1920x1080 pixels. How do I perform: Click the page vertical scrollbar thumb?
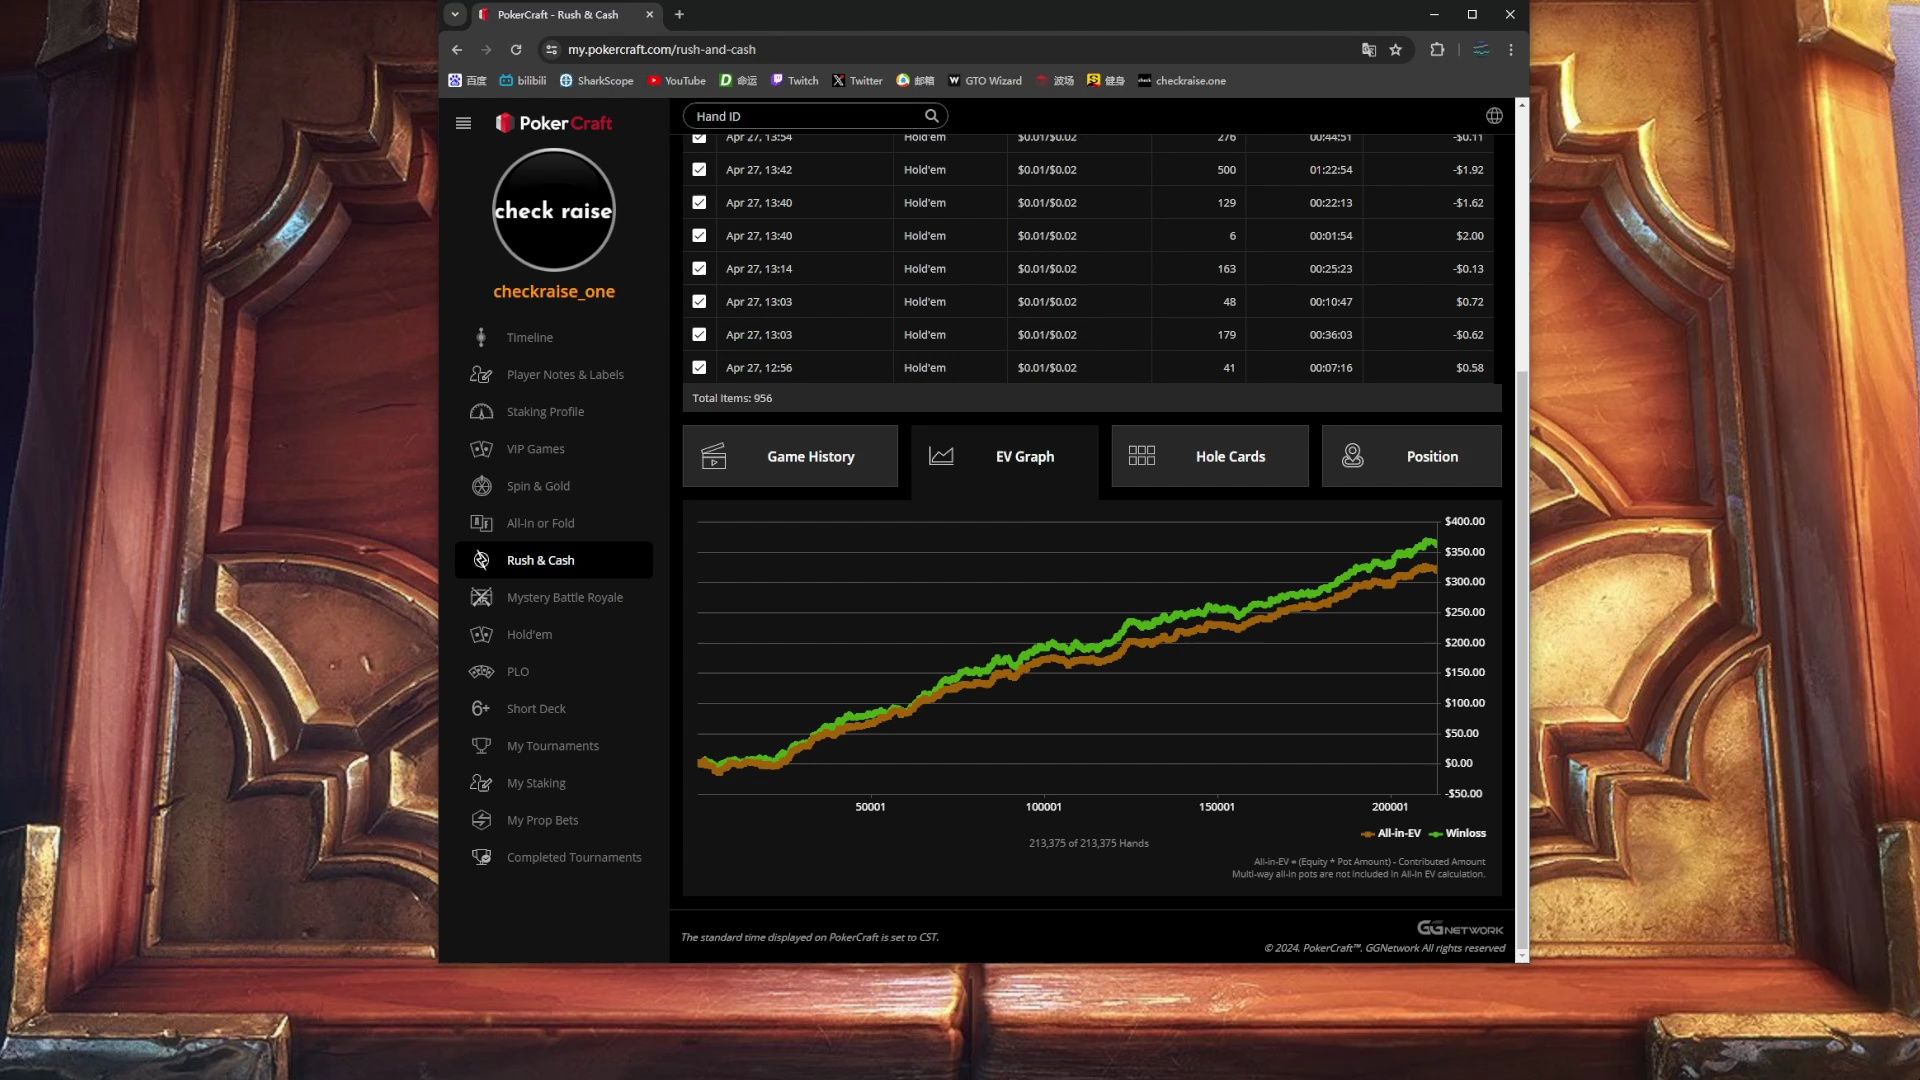[x=1522, y=660]
